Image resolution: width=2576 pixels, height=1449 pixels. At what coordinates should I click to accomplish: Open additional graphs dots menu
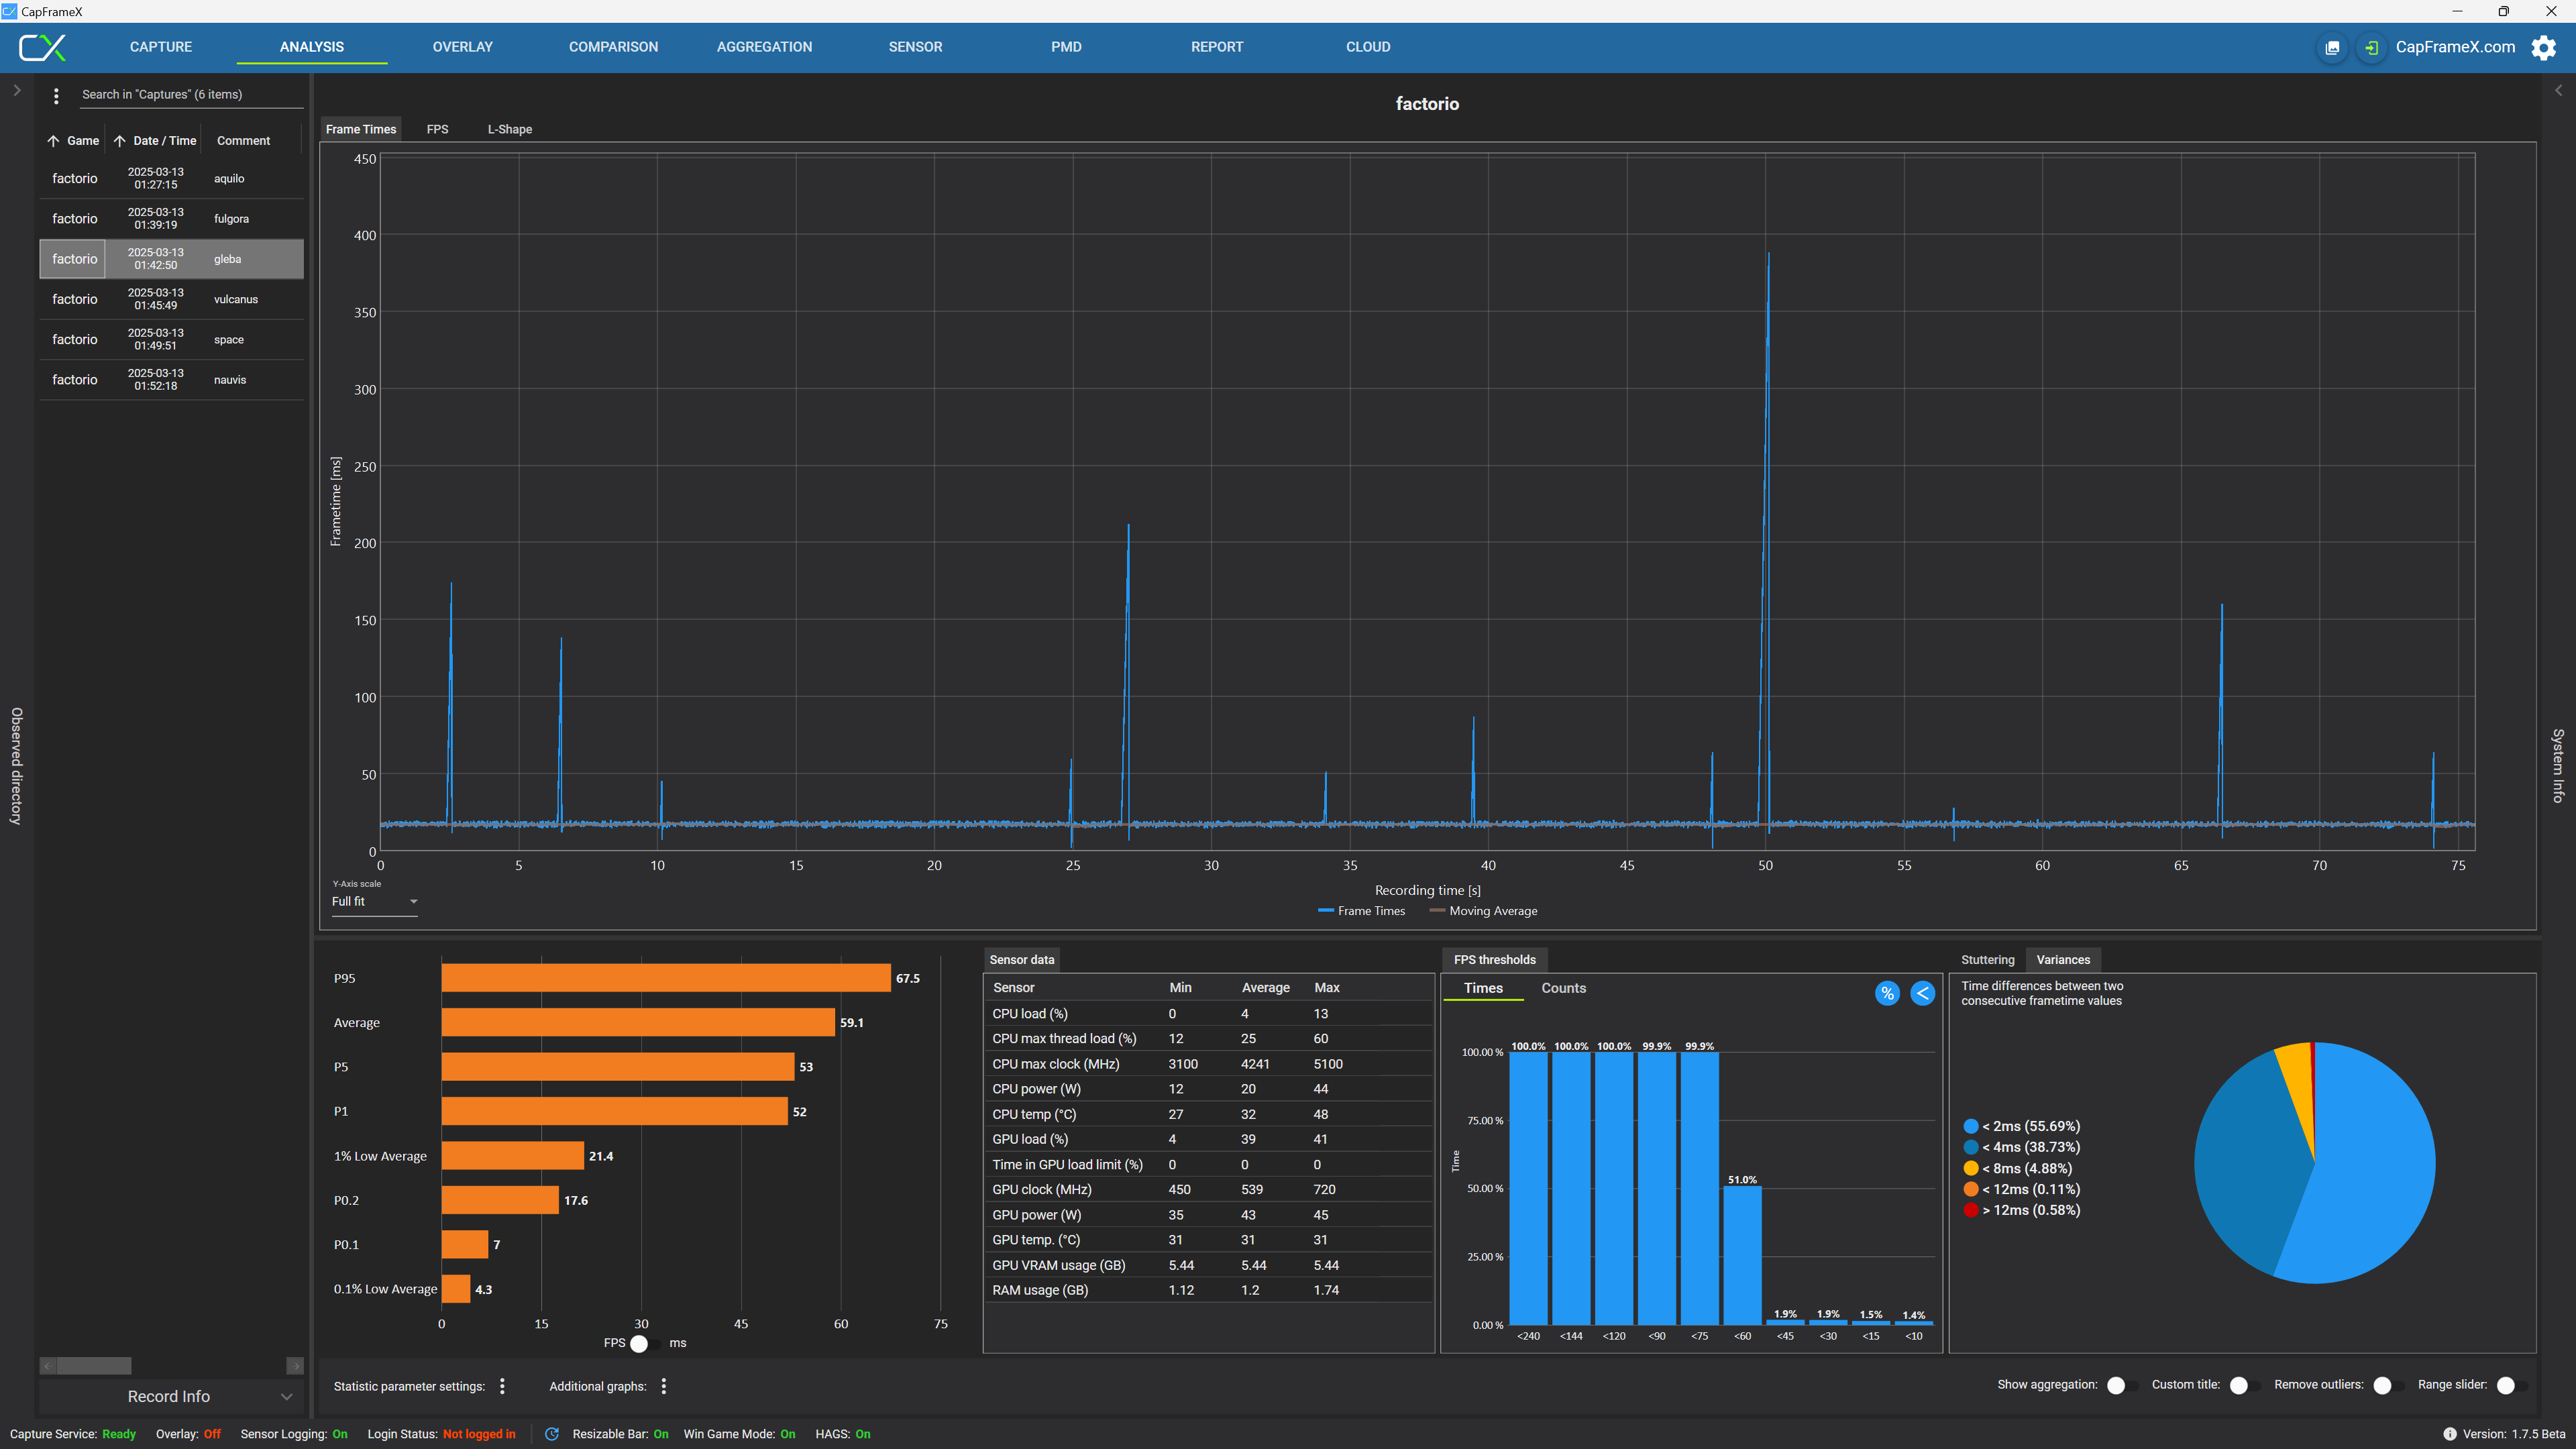tap(664, 1386)
